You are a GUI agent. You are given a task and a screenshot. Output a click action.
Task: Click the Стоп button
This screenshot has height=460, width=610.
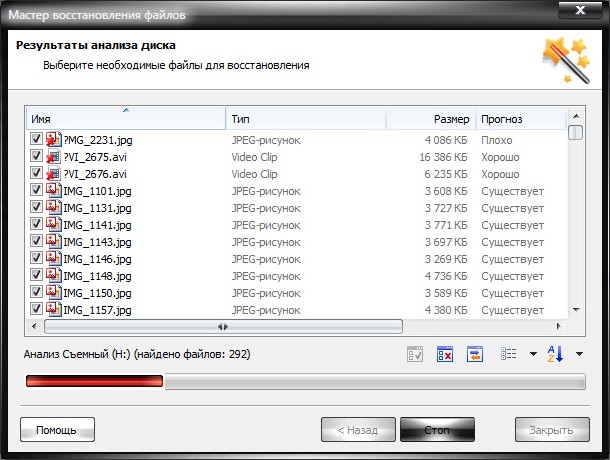437,430
